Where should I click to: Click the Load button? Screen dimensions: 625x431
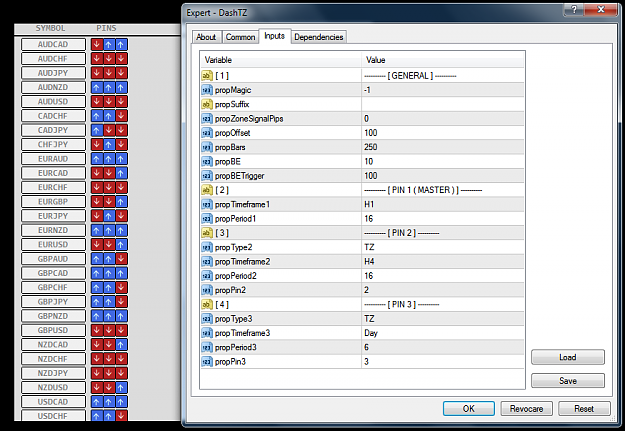click(568, 357)
